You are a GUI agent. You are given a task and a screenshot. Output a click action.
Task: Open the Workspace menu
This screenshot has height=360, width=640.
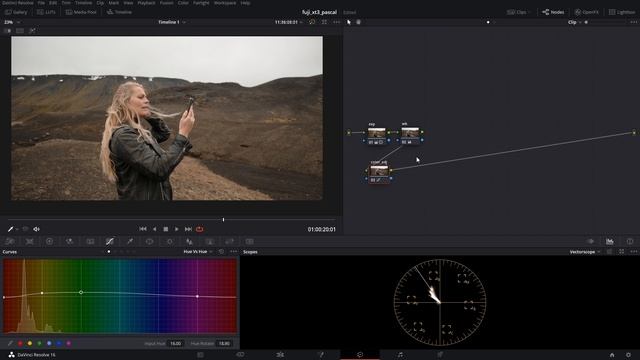pyautogui.click(x=225, y=3)
